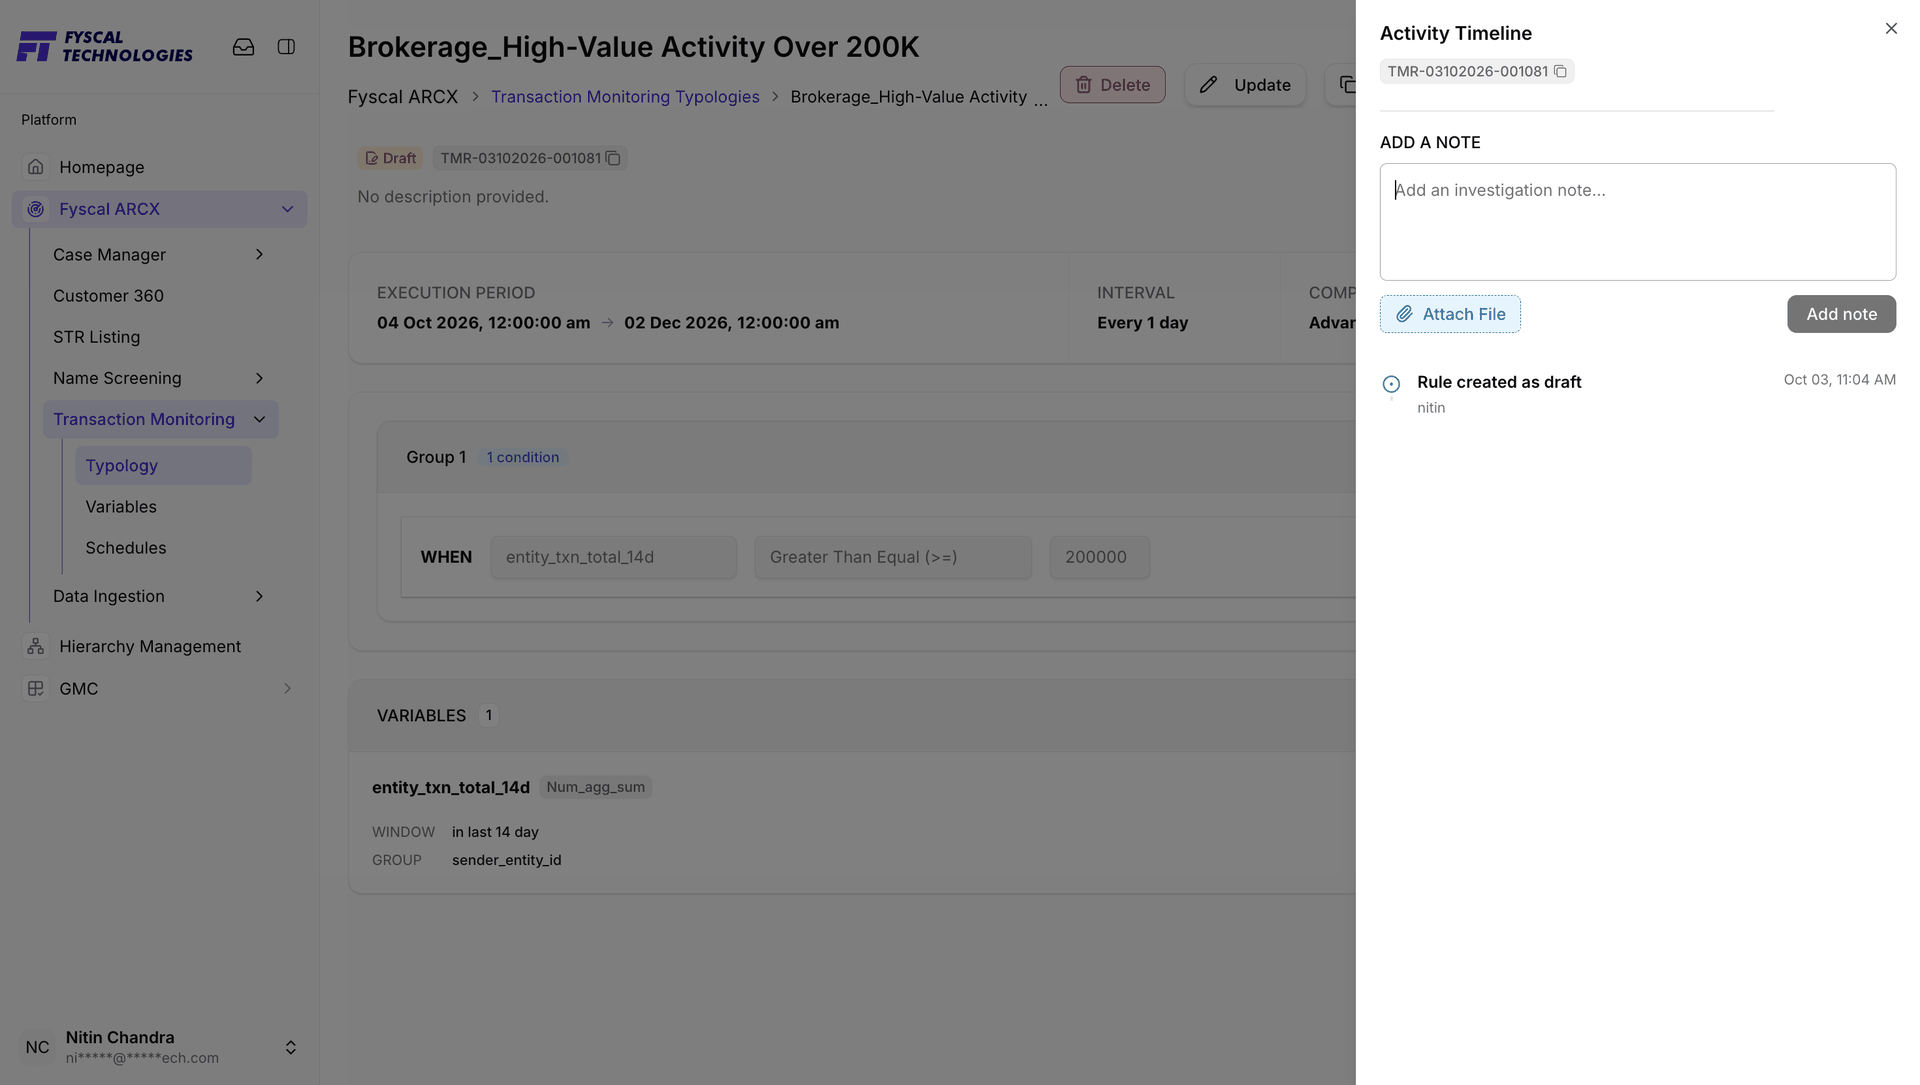This screenshot has height=1085, width=1920.
Task: Close the Activity Timeline panel
Action: [x=1891, y=29]
